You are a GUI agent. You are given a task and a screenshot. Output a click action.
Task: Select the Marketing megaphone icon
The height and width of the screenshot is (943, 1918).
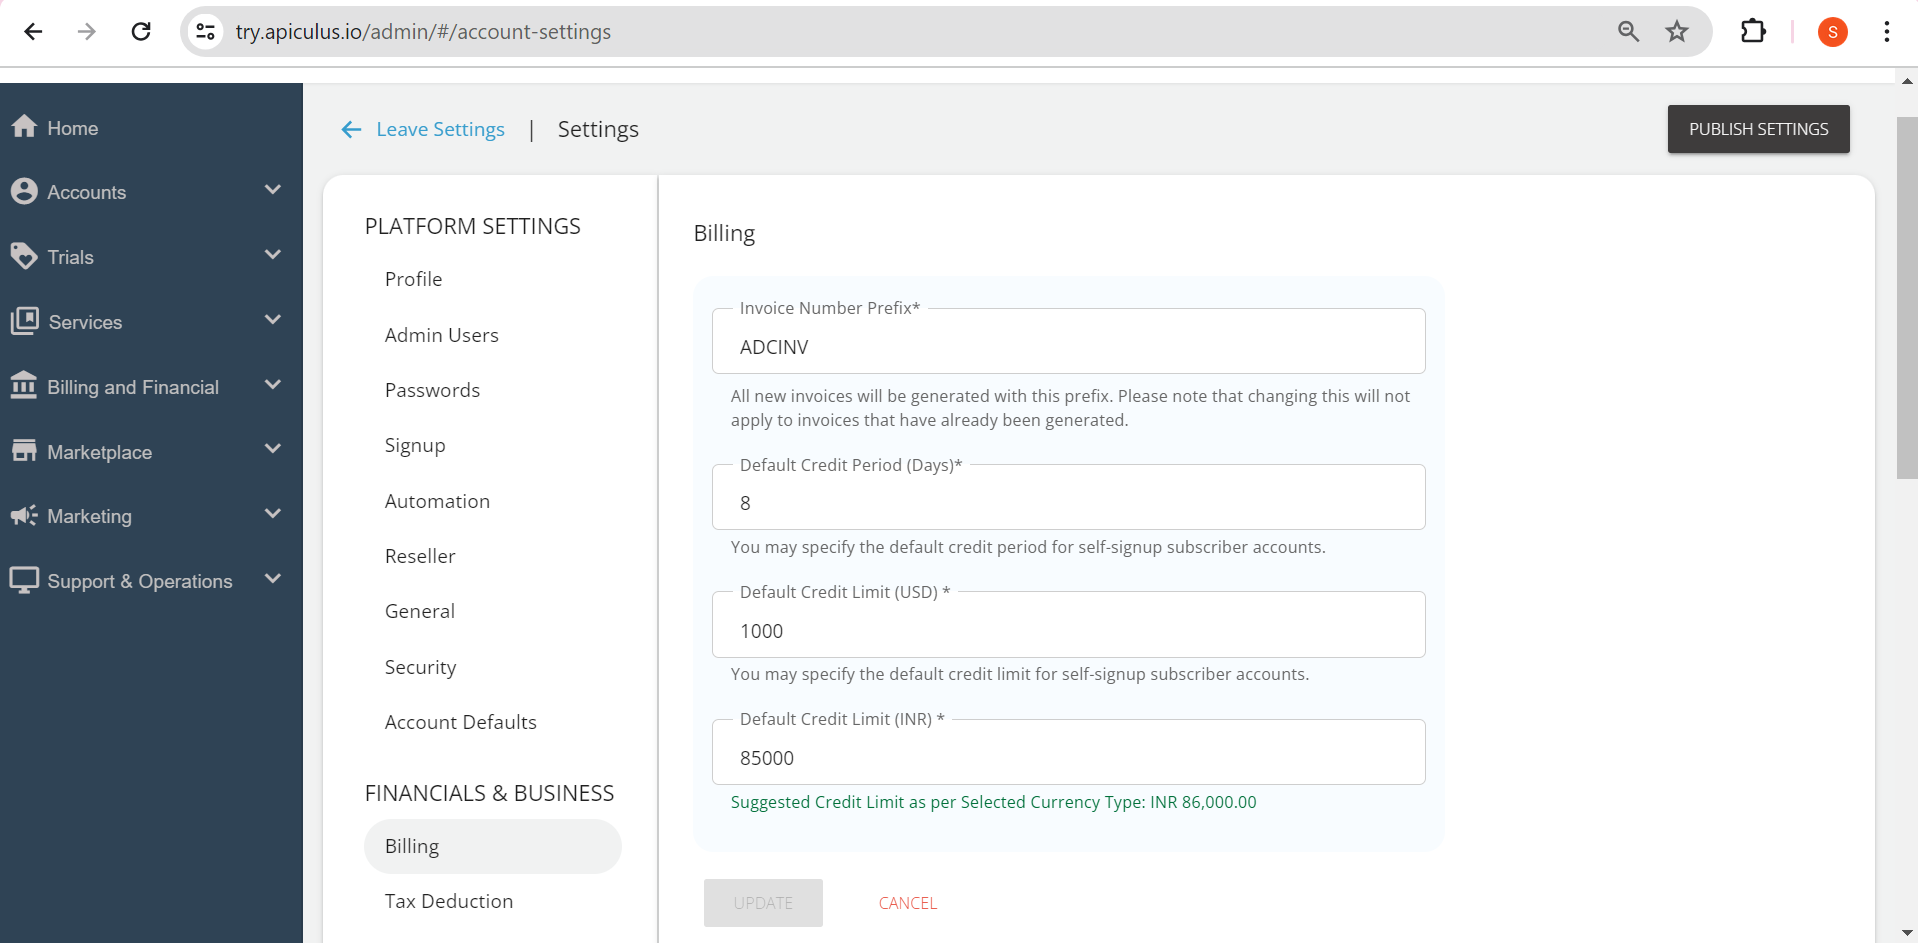[26, 516]
